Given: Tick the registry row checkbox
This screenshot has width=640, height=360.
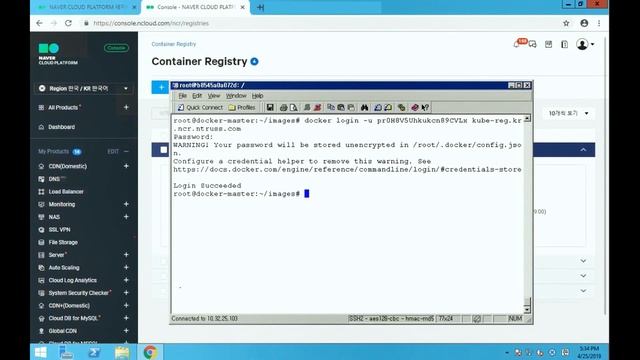Looking at the screenshot, I should 164,150.
